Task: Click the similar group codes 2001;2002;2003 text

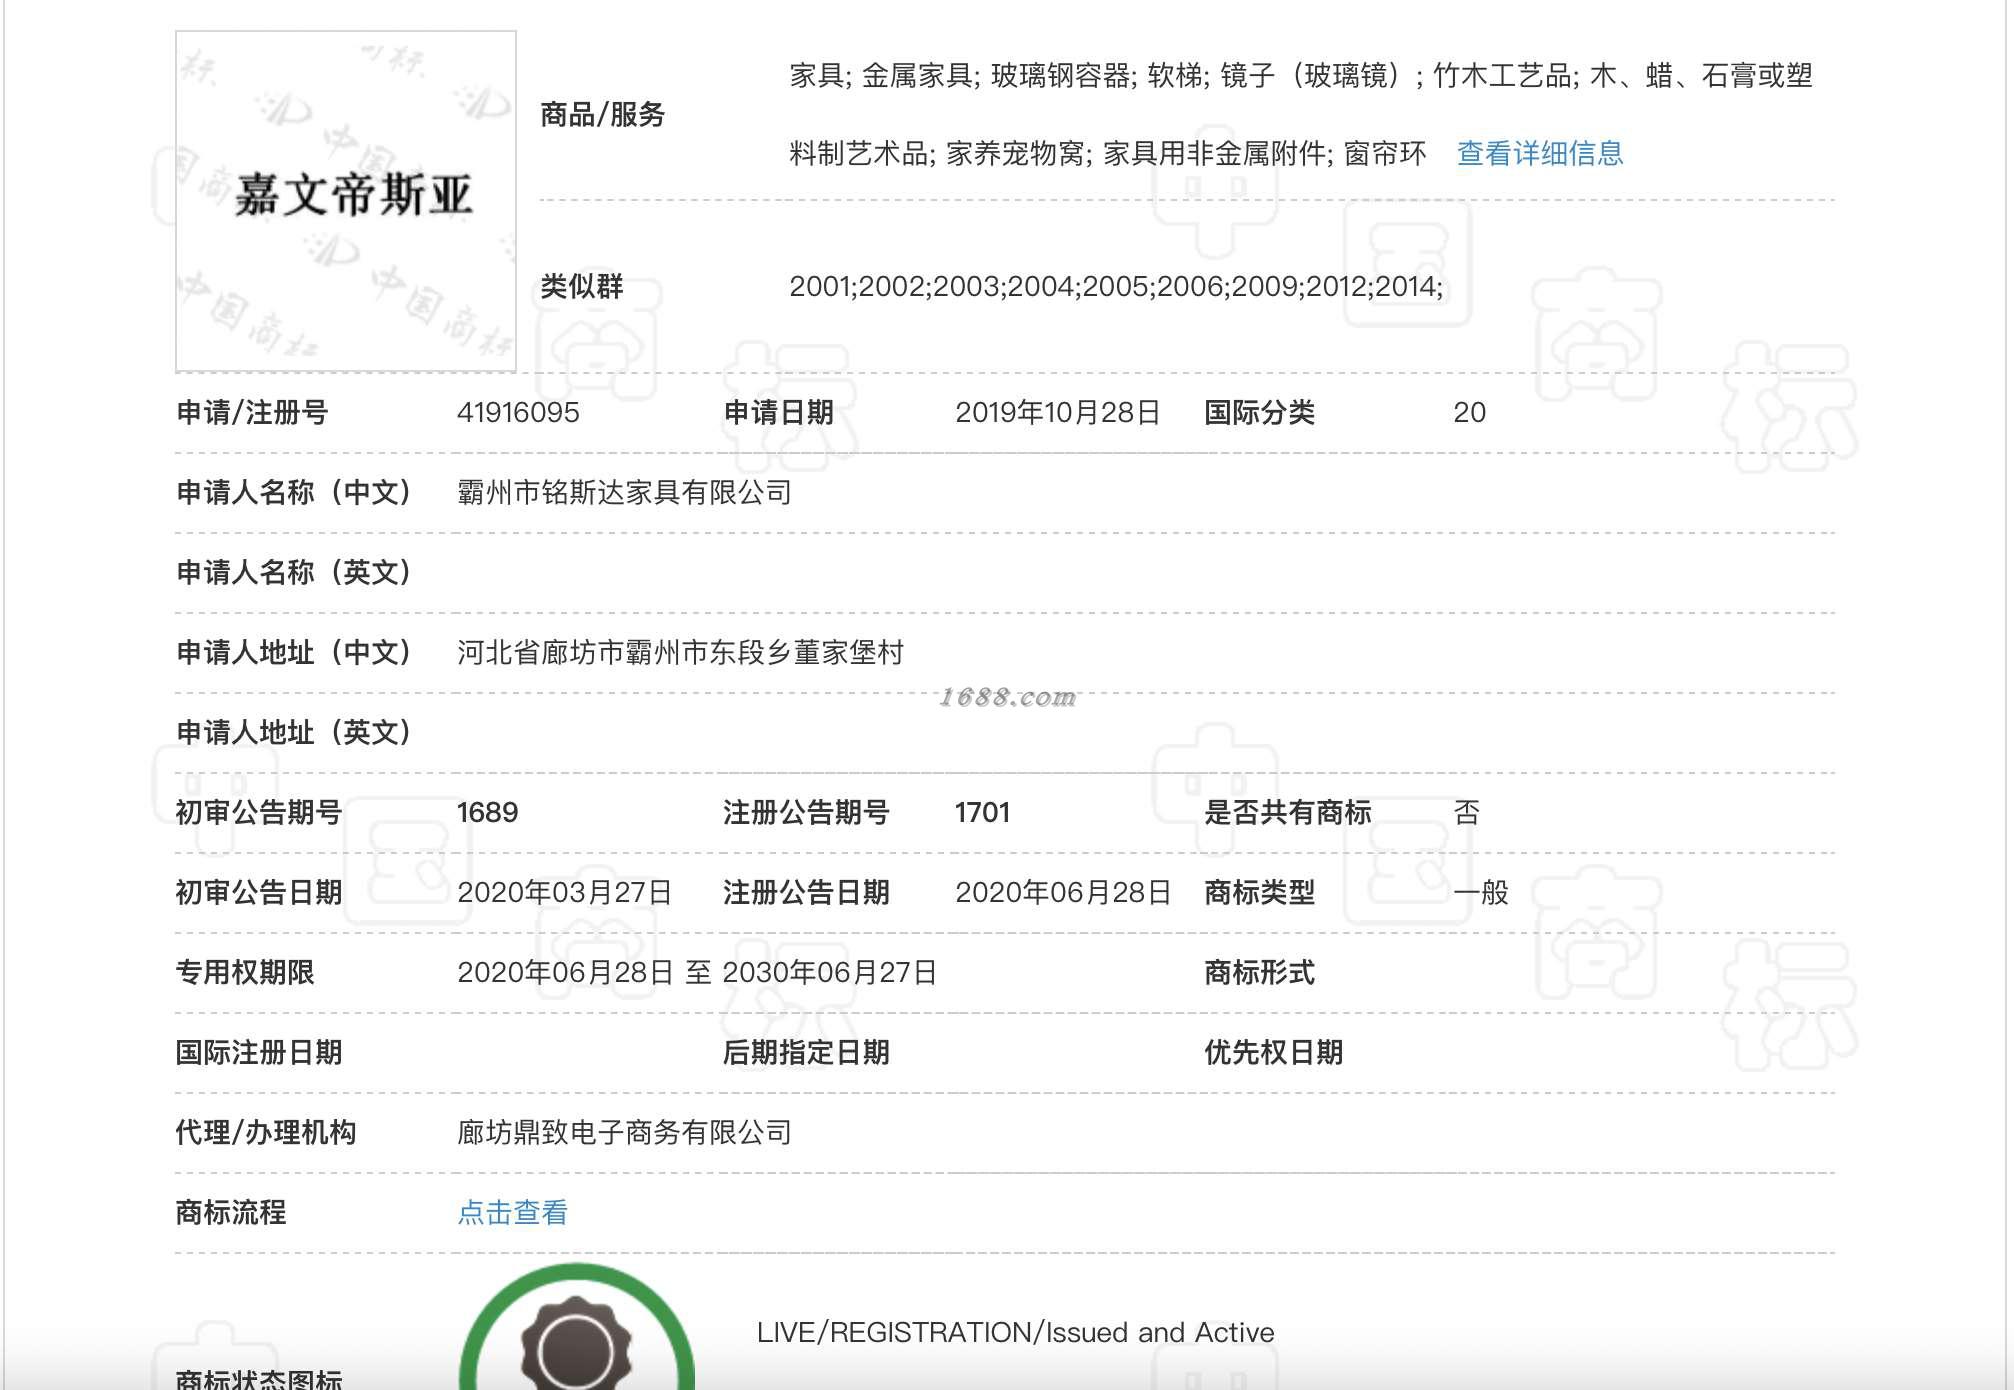Action: click(1115, 286)
